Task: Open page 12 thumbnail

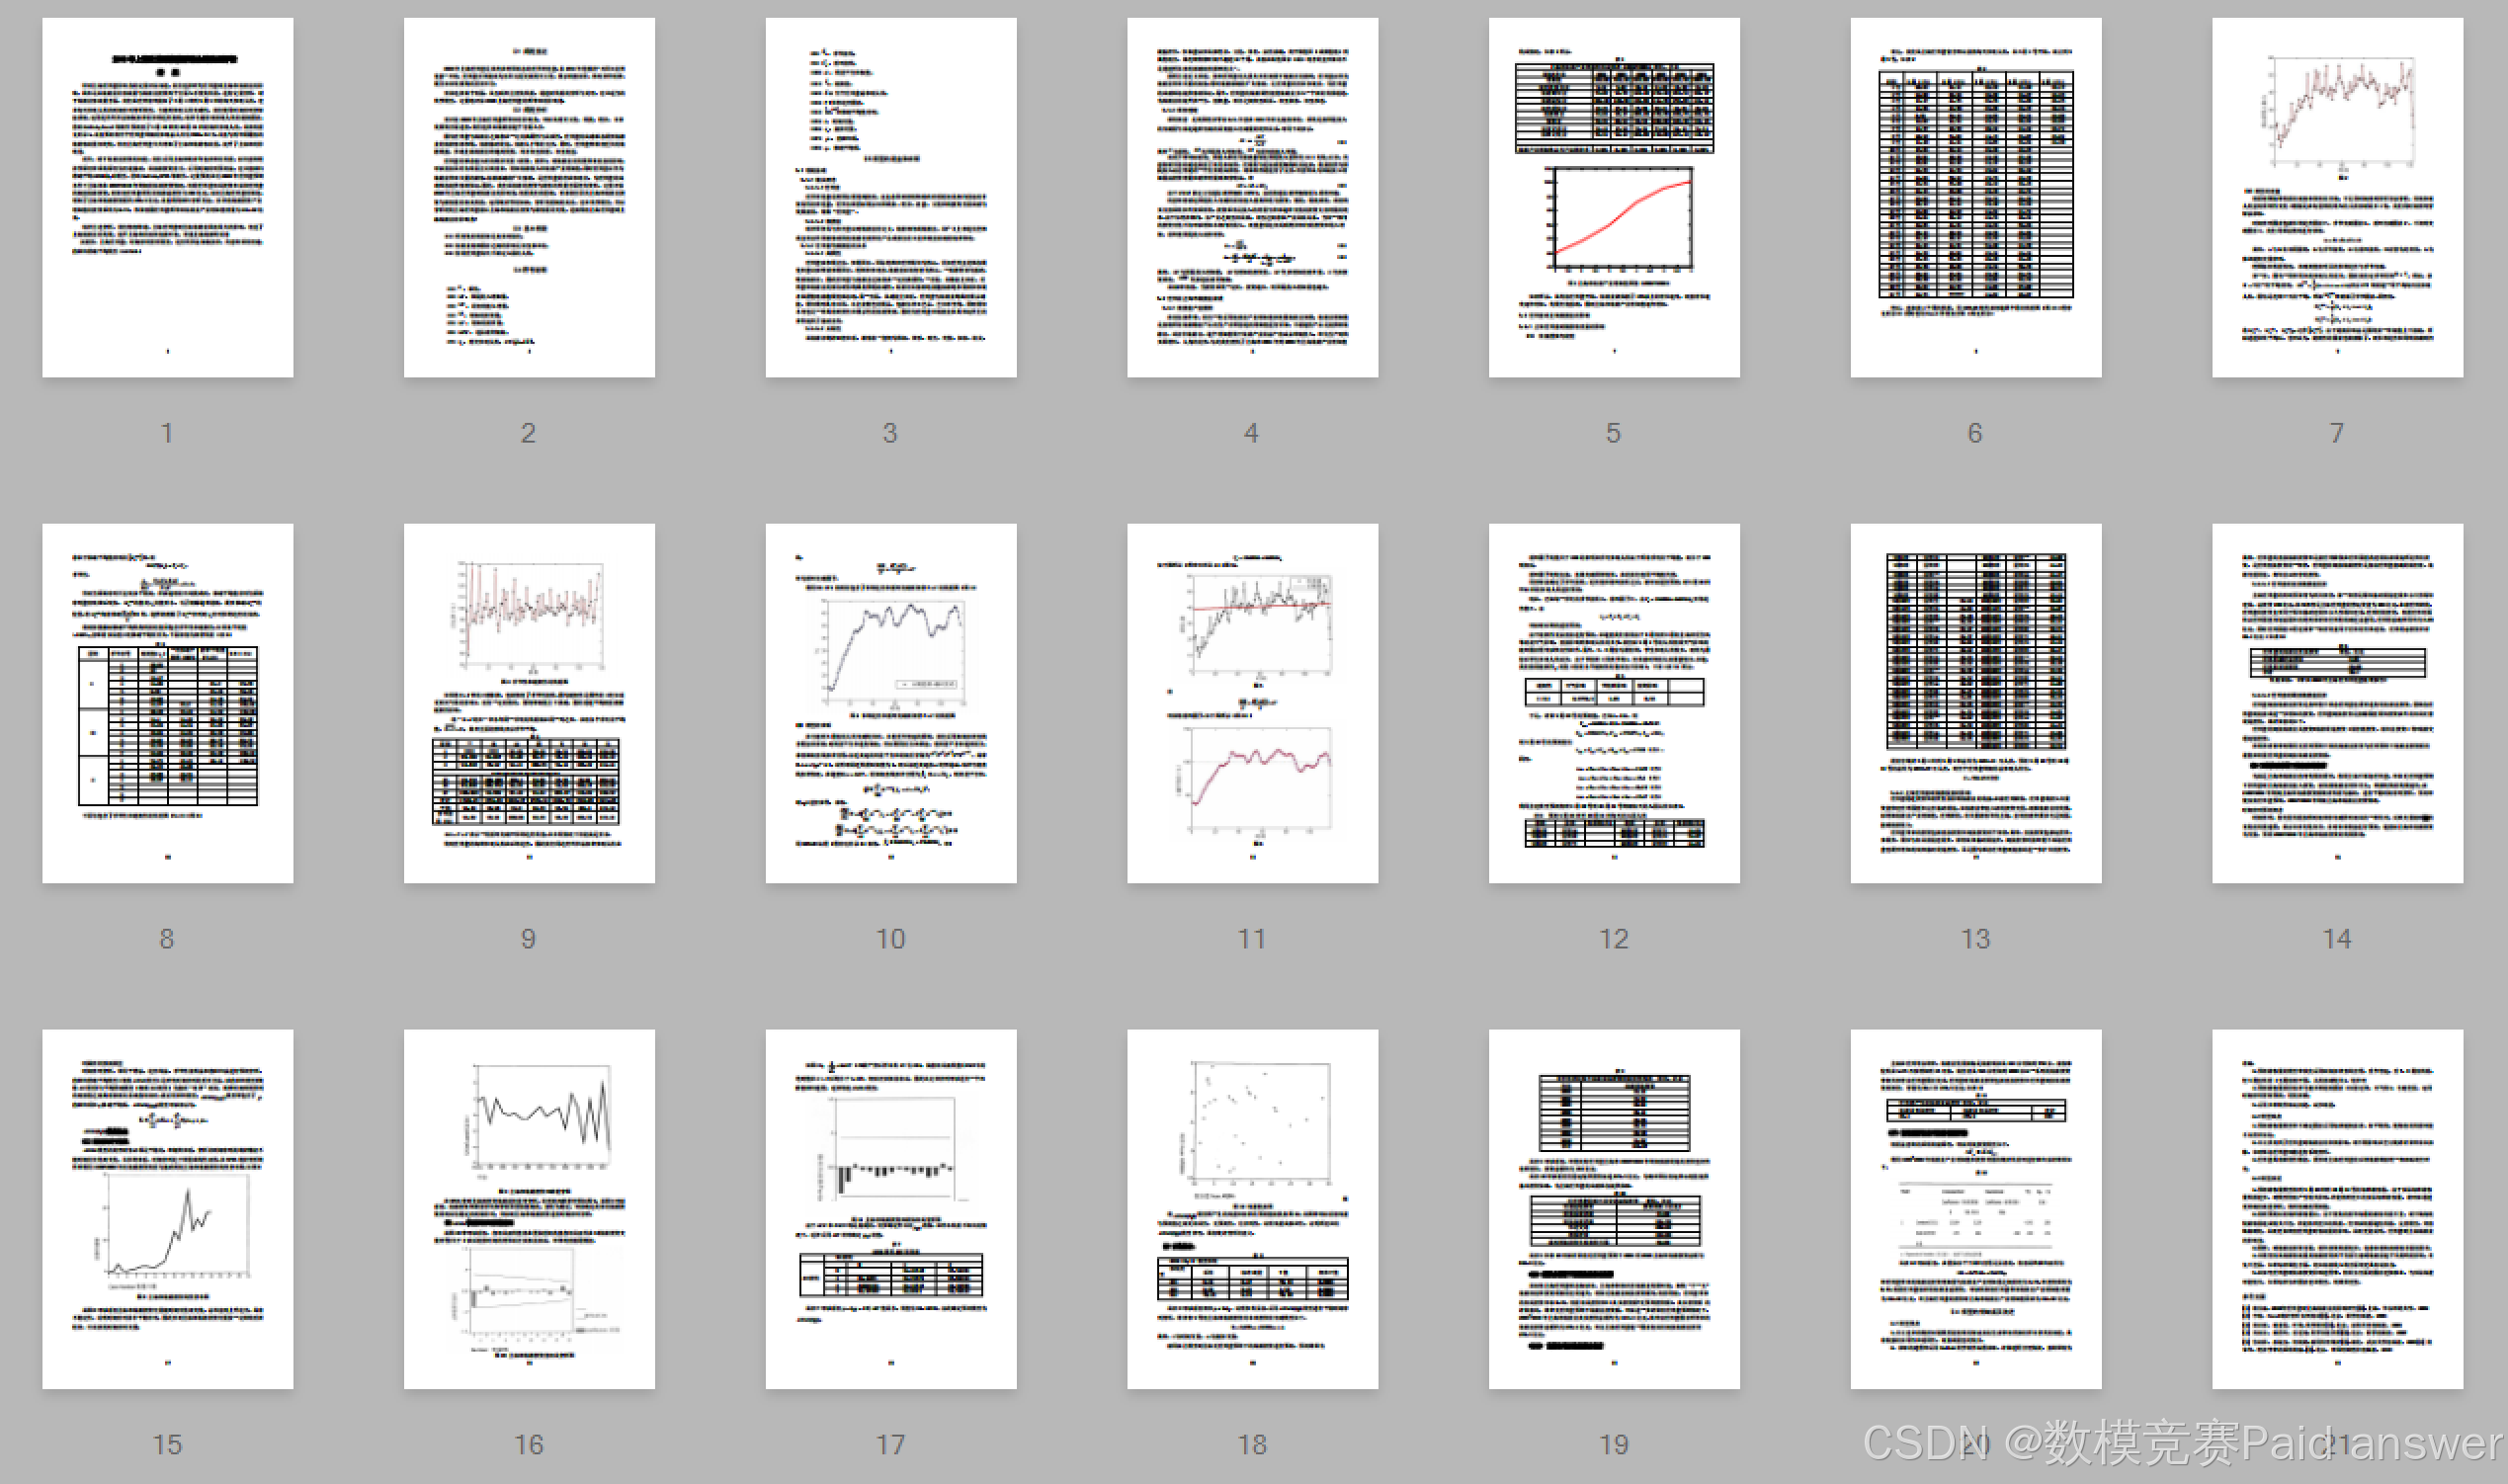Action: [x=1614, y=703]
